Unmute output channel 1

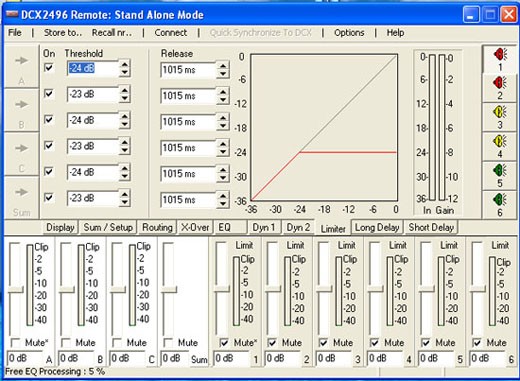click(x=224, y=342)
